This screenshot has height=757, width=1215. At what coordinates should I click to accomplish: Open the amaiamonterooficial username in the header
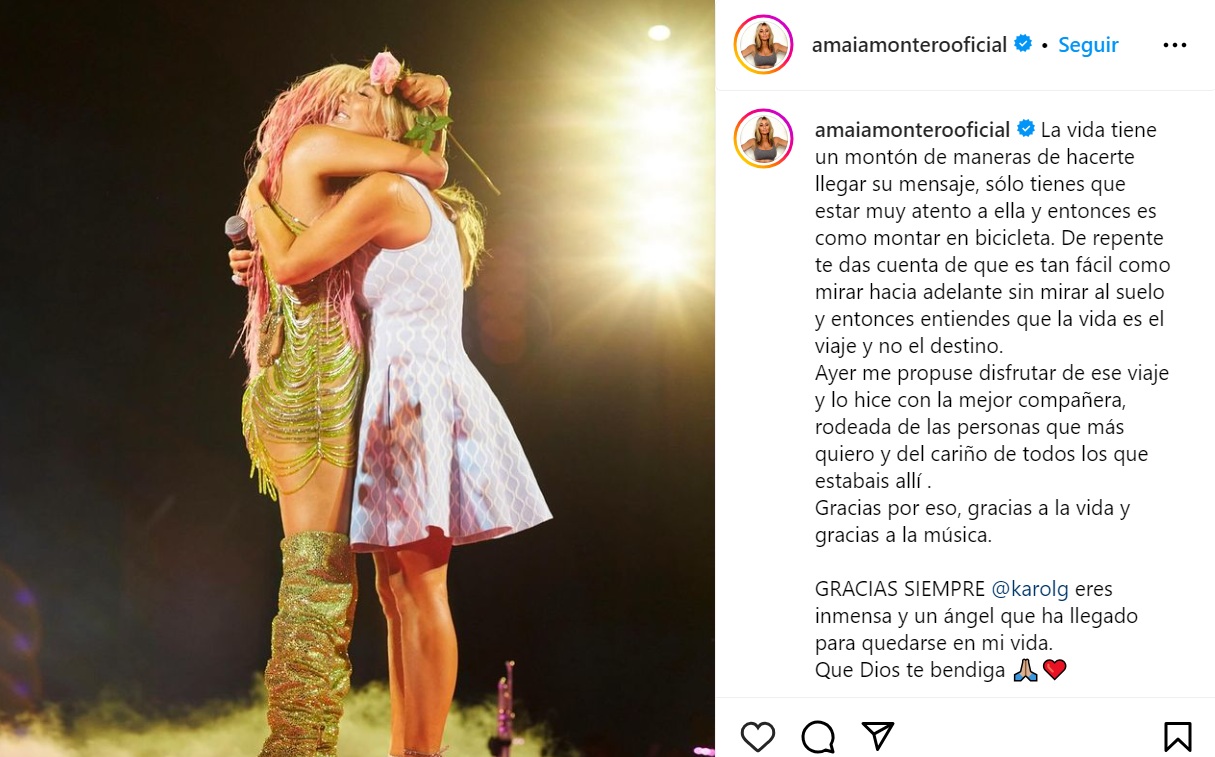(x=909, y=45)
